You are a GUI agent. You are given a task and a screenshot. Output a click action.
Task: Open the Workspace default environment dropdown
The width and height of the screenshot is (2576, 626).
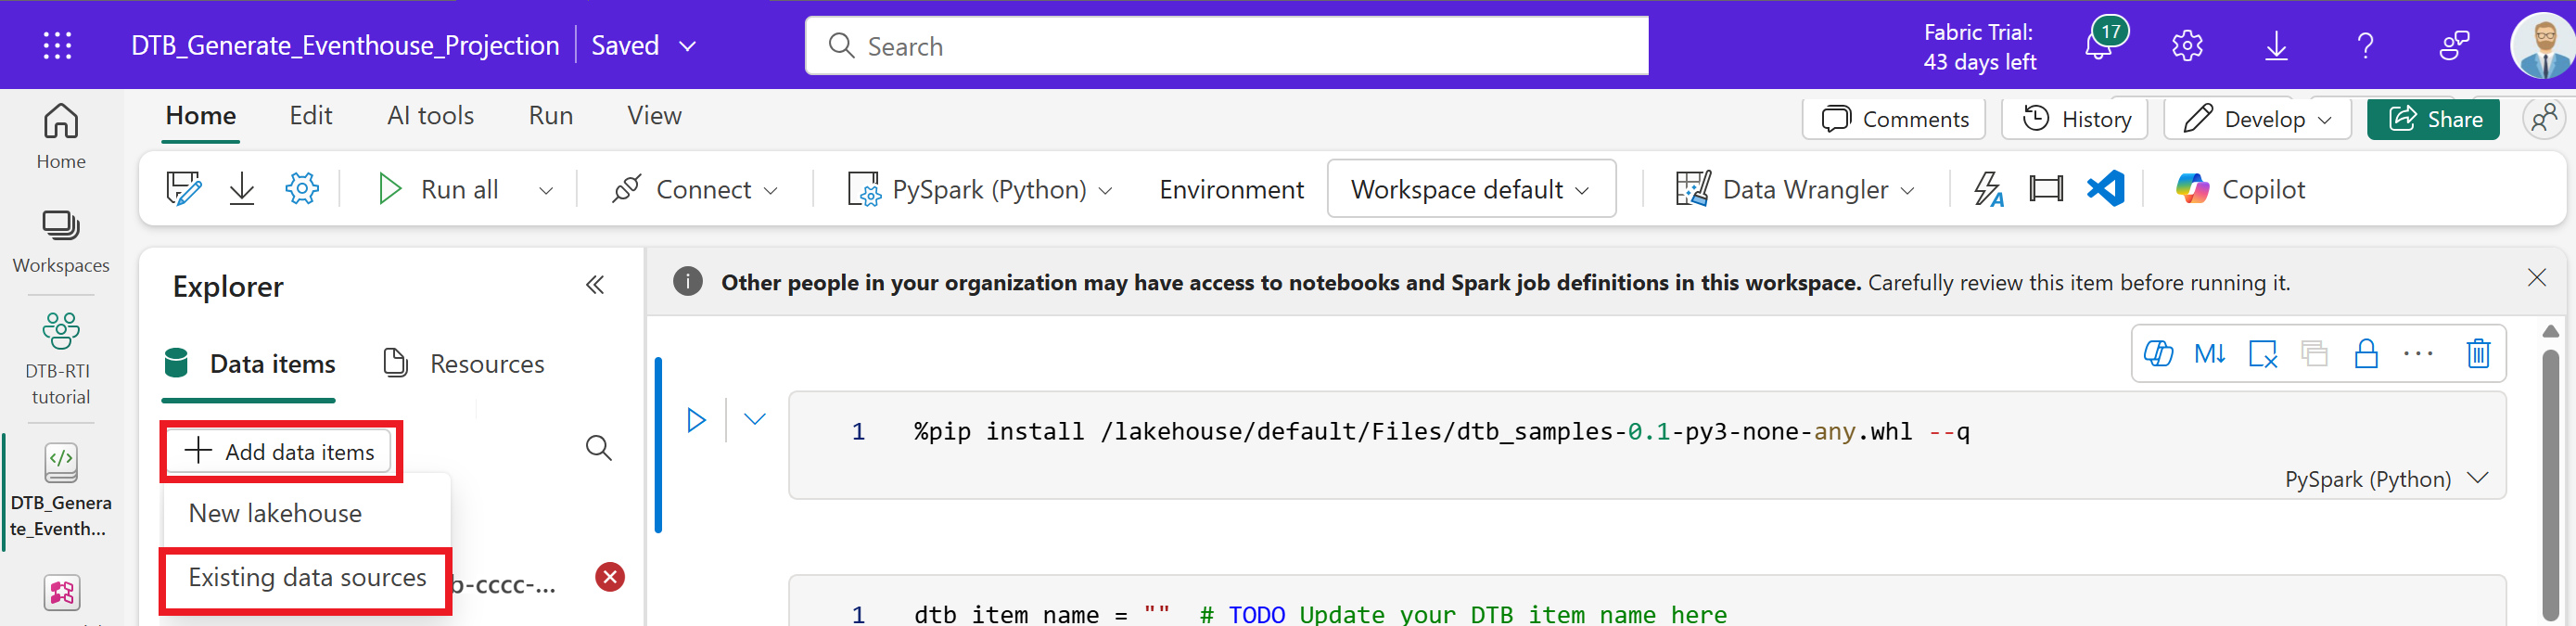[1470, 189]
